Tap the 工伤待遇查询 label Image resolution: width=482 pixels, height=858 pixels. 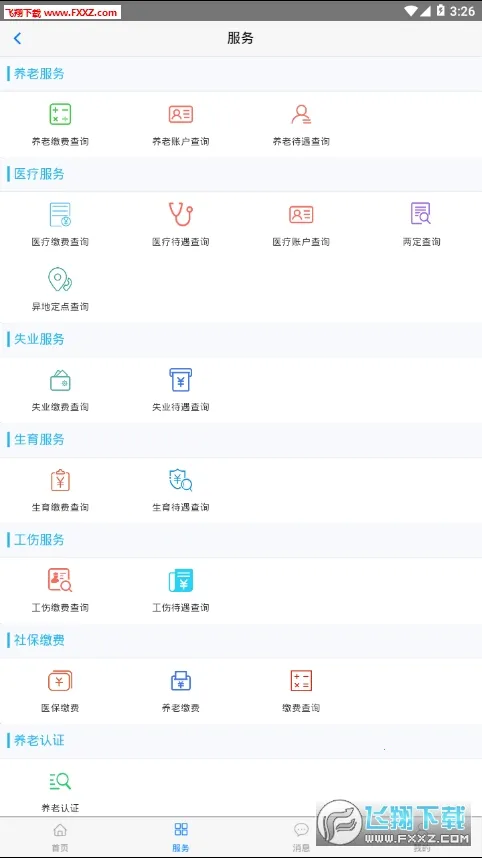pos(181,608)
